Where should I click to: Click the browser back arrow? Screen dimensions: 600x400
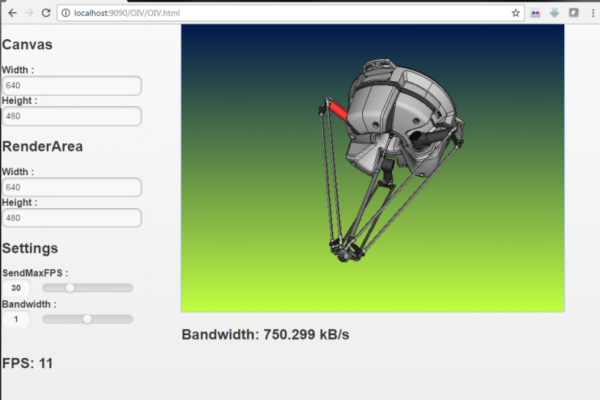[x=10, y=13]
